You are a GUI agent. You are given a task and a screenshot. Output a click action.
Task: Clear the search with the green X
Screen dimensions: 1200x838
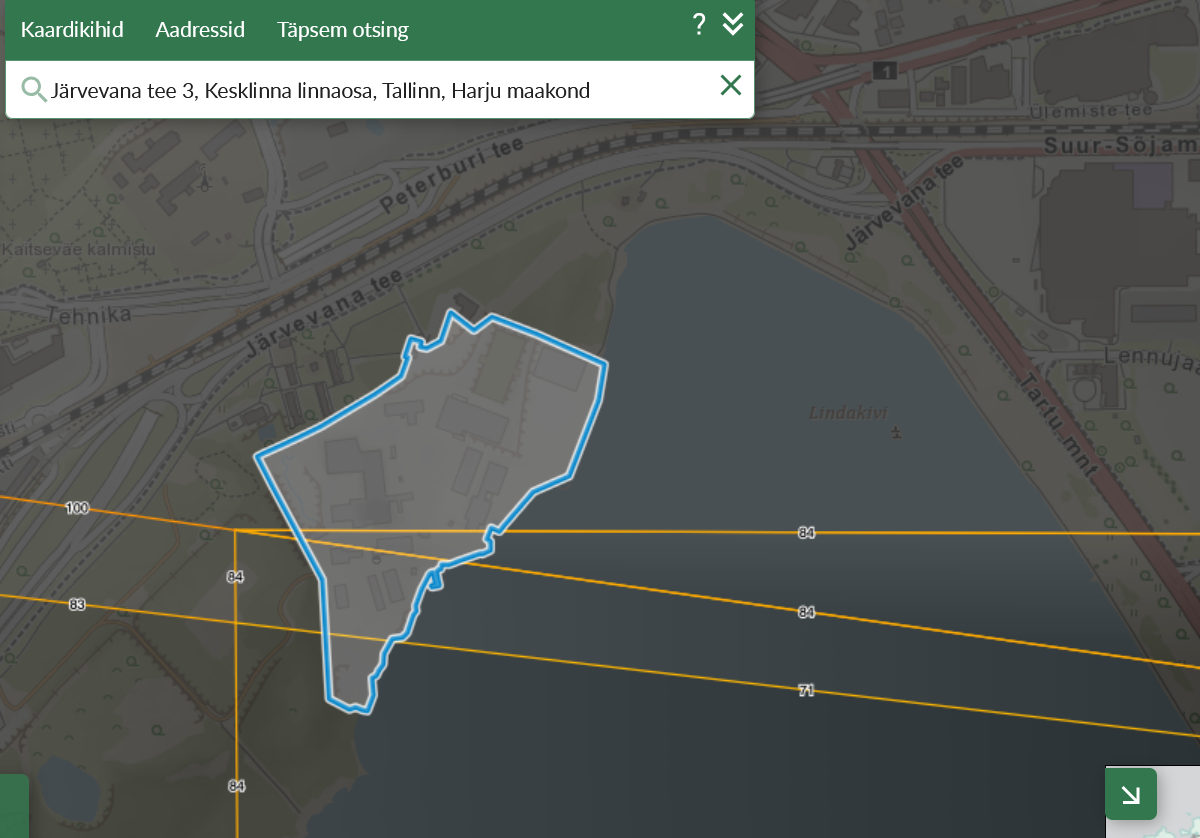coord(731,86)
